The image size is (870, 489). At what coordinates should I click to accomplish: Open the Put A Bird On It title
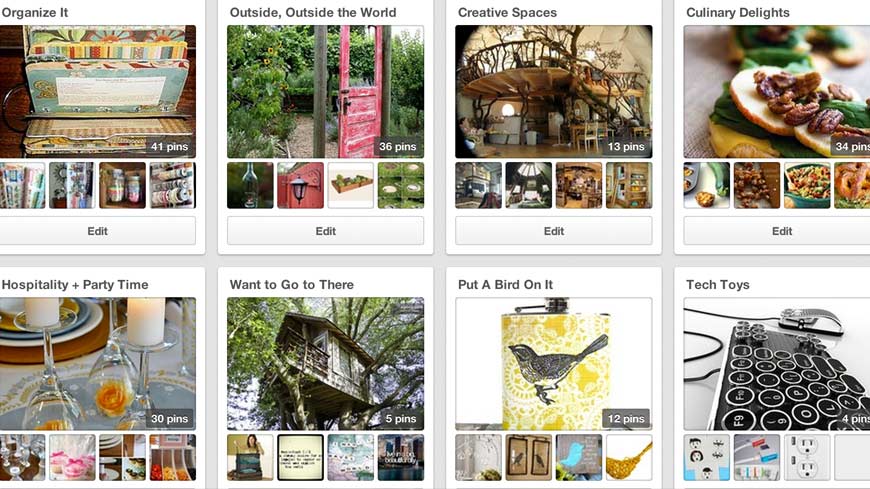(505, 285)
